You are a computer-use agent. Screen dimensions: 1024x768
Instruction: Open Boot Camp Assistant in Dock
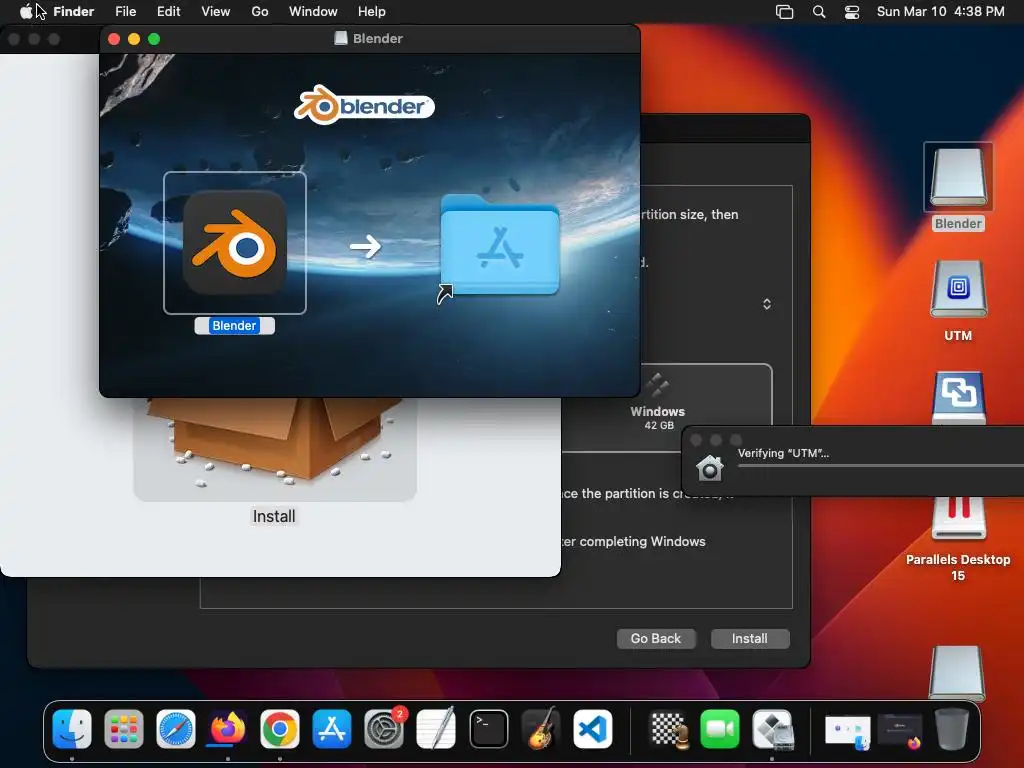click(772, 729)
